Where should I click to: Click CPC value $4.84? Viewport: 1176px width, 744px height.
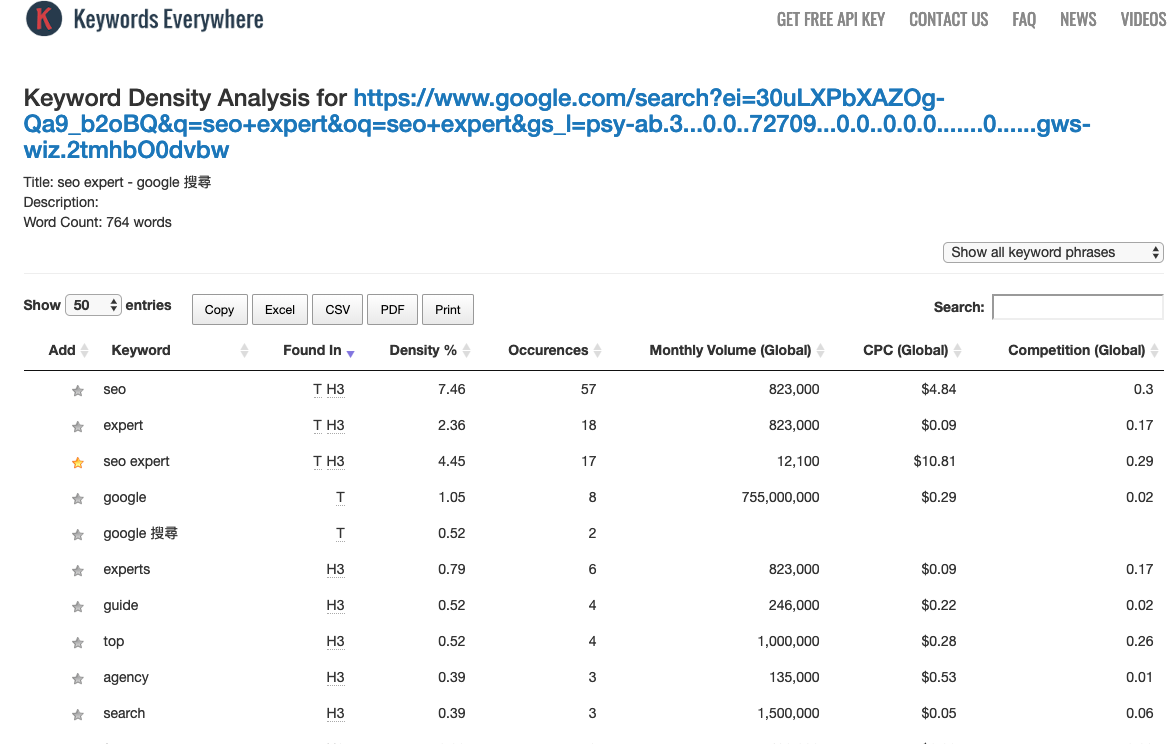[938, 389]
